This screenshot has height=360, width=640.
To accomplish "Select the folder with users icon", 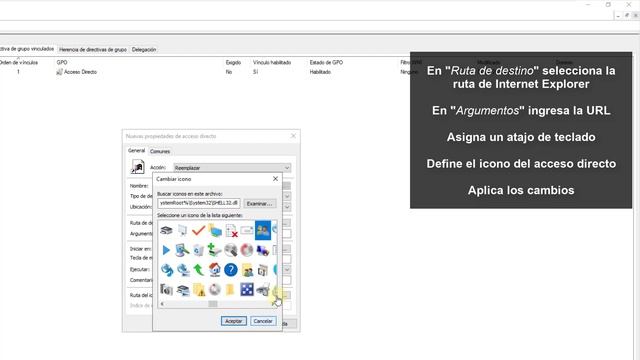I will pyautogui.click(x=247, y=270).
